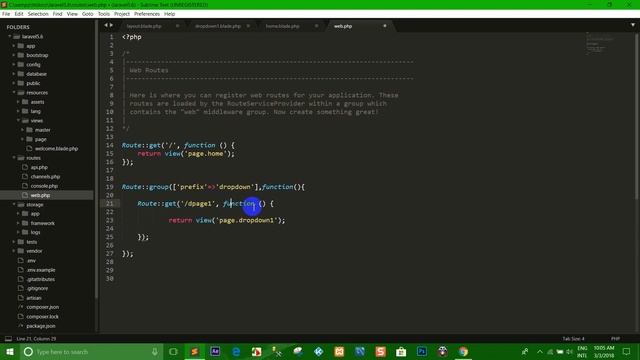The width and height of the screenshot is (640, 360).
Task: Switch to the layout.blade.php tab
Action: (144, 26)
